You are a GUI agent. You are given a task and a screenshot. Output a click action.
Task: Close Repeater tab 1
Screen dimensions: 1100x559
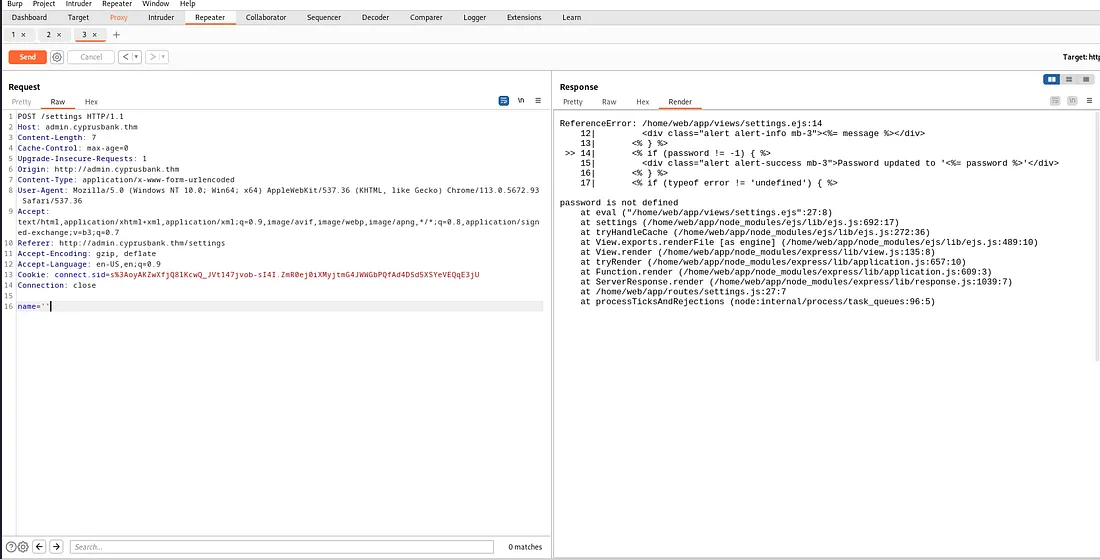click(x=23, y=34)
